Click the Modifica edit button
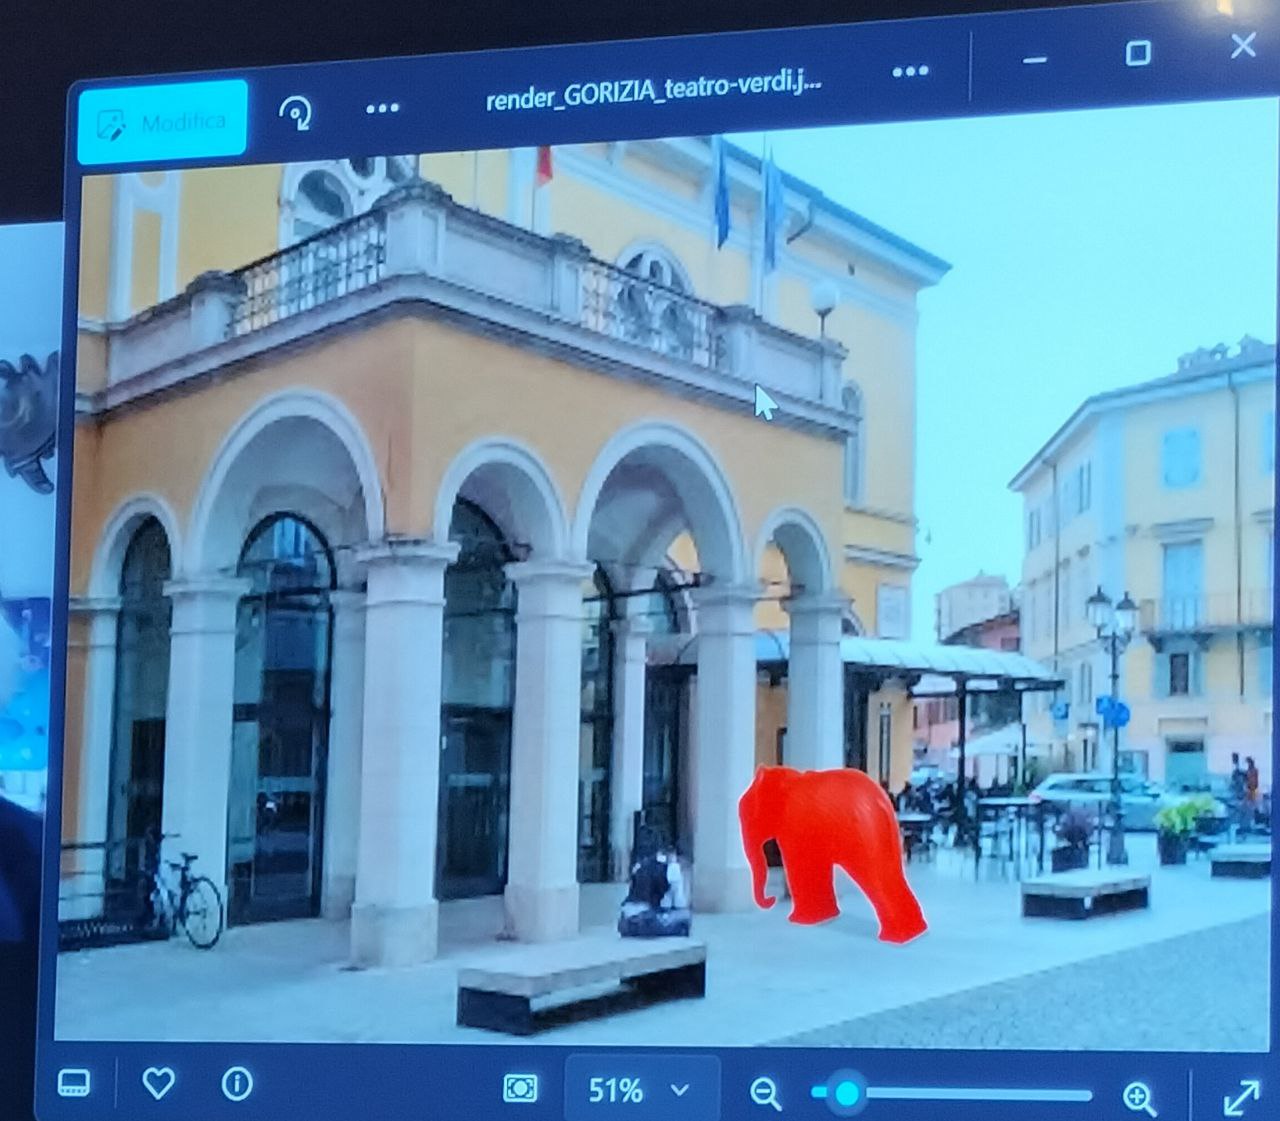Image resolution: width=1280 pixels, height=1121 pixels. point(162,122)
